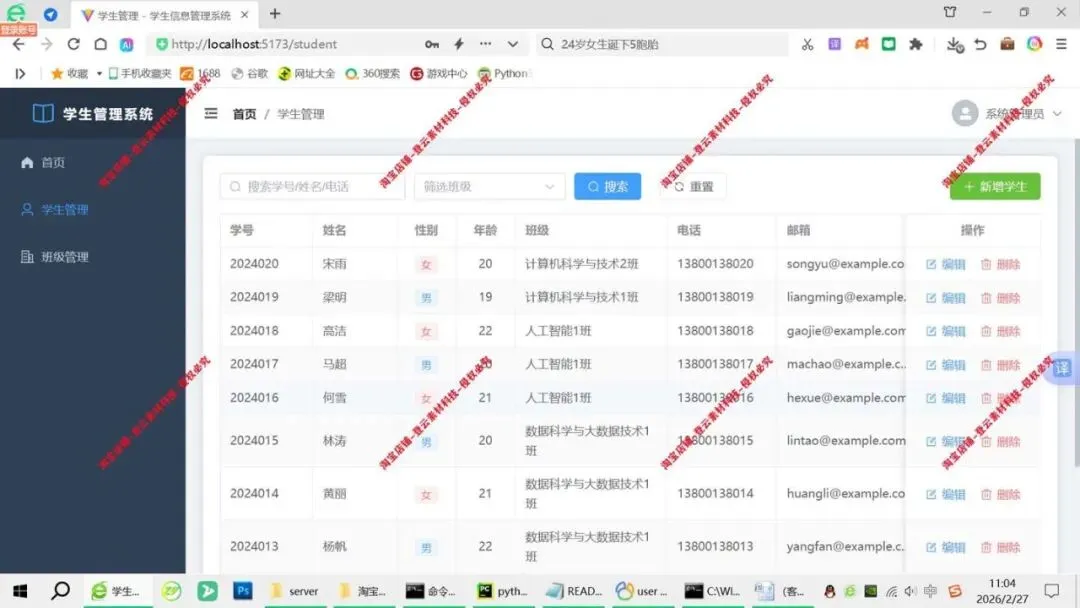Click the user avatar icon
This screenshot has width=1080, height=608.
pyautogui.click(x=965, y=114)
